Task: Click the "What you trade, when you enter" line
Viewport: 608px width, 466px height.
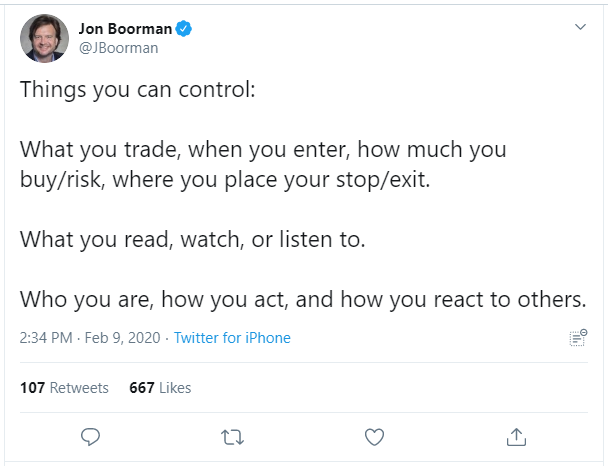Action: coord(263,149)
